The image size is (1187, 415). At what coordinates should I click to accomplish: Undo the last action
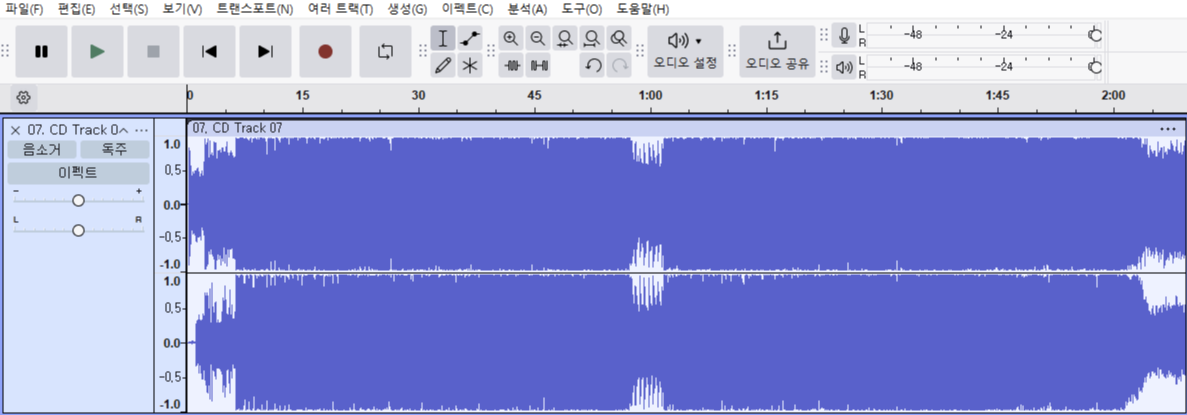point(593,66)
